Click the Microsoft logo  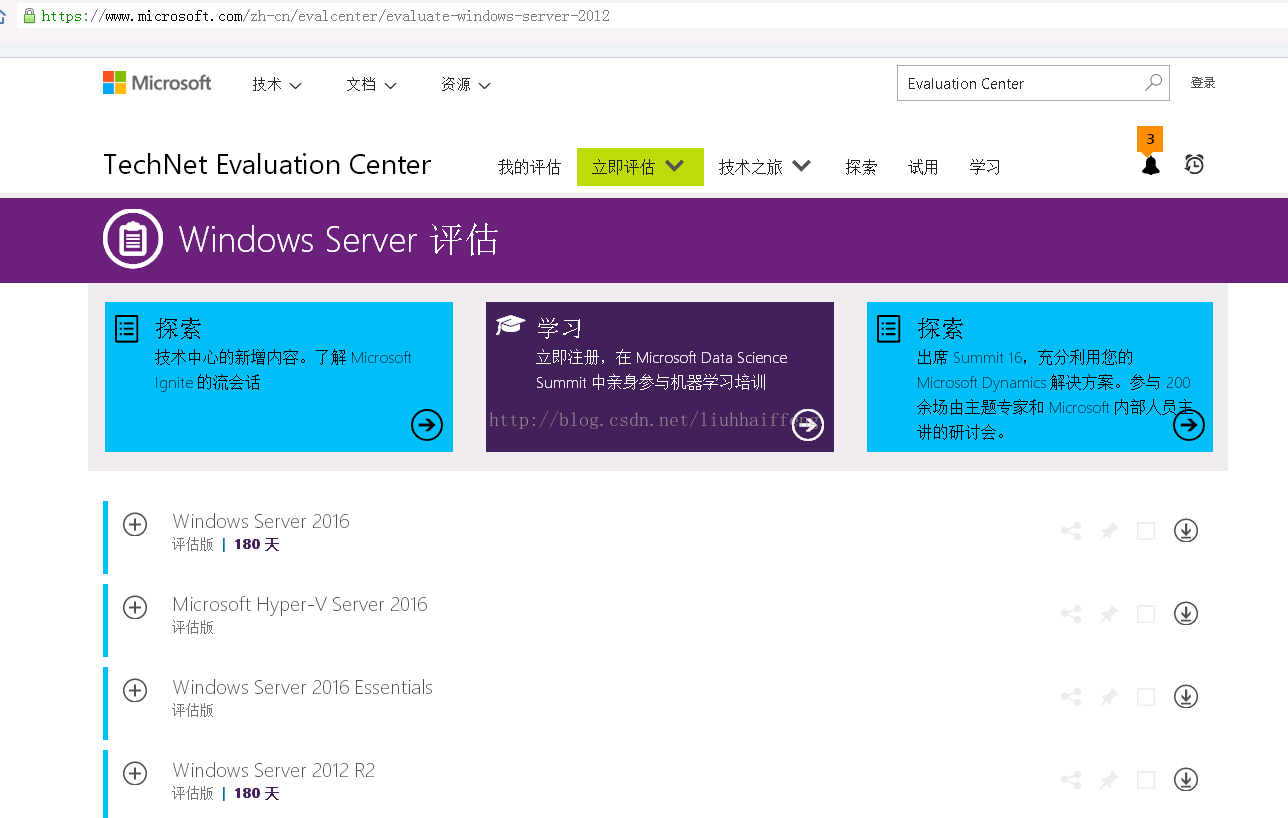157,83
